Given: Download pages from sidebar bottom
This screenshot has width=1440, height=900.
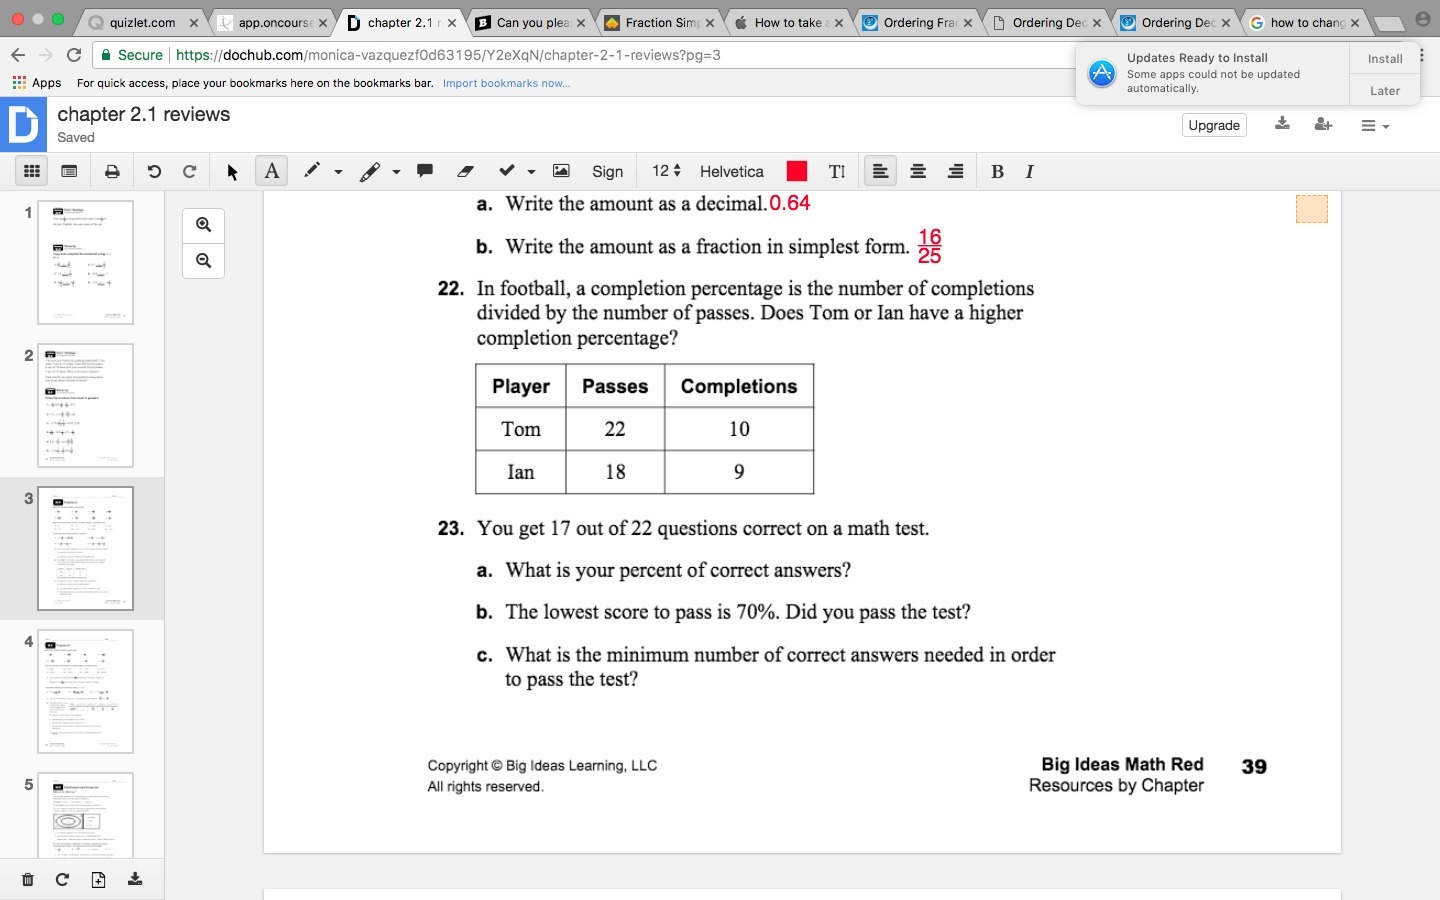Looking at the screenshot, I should click(135, 879).
